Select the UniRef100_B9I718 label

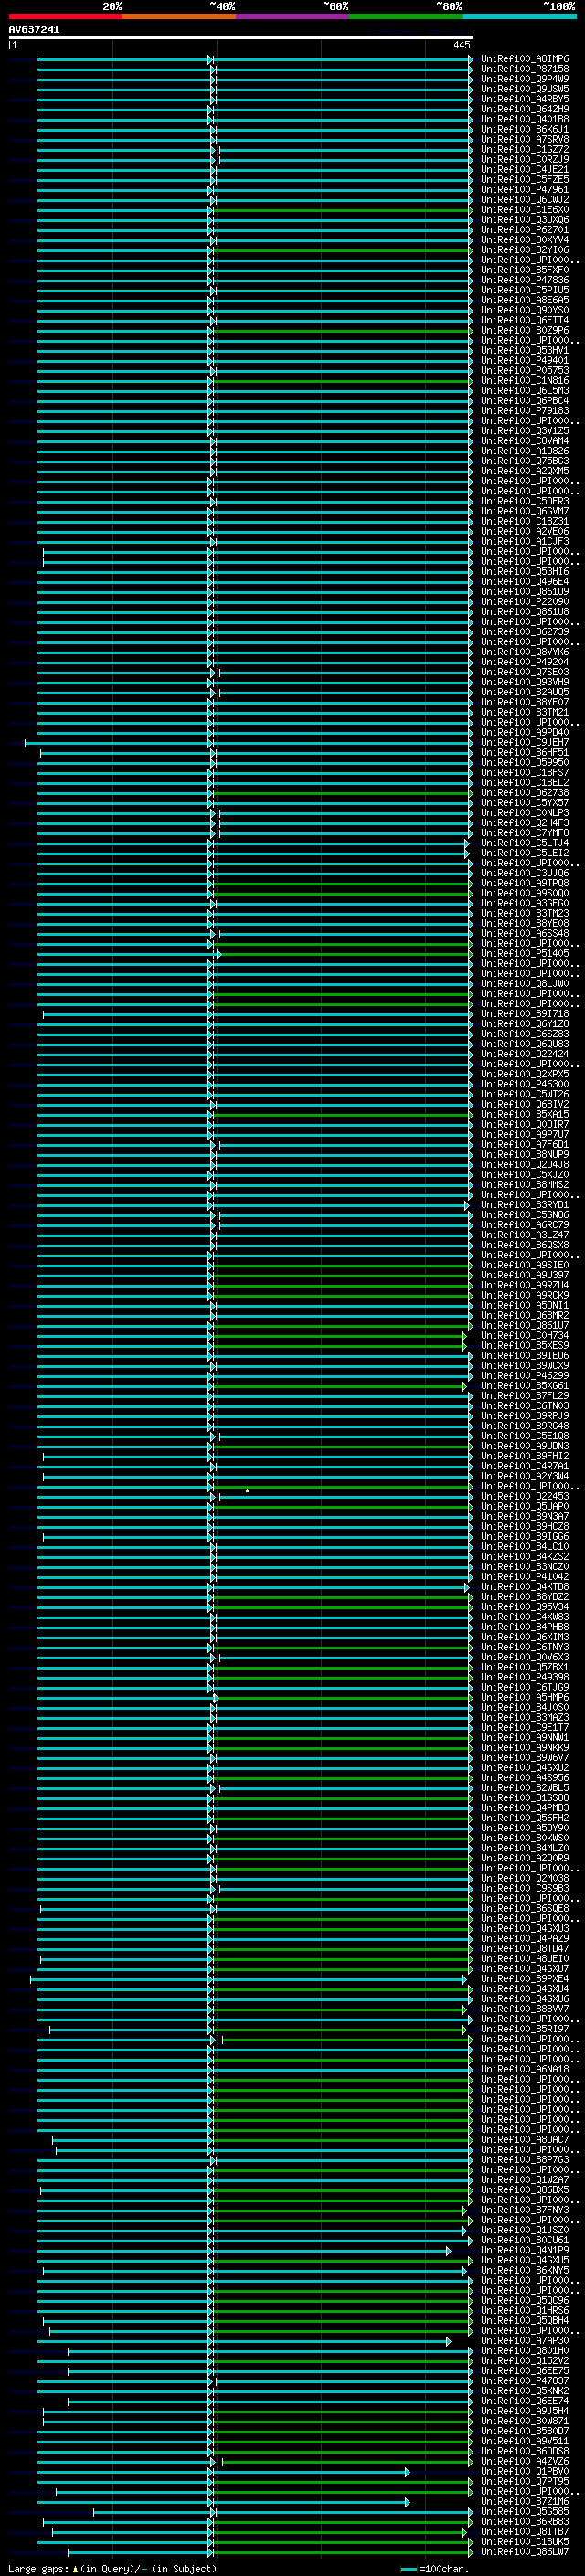[x=524, y=1014]
